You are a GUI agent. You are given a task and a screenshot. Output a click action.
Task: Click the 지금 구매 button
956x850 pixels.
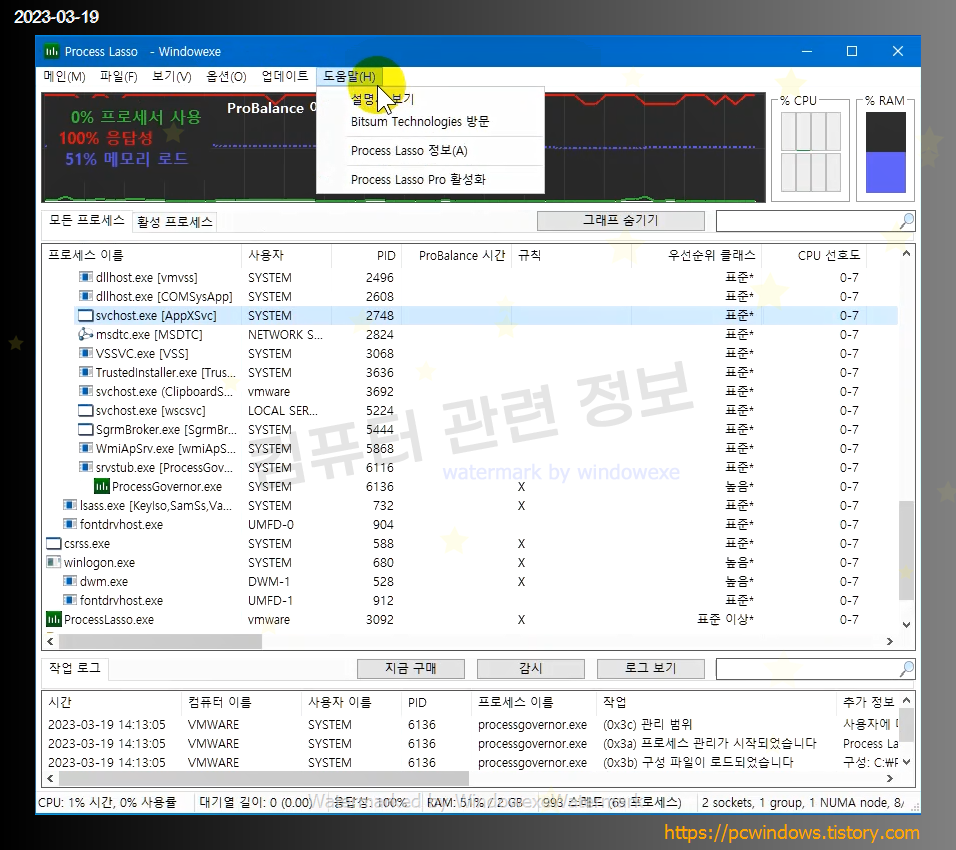point(410,668)
